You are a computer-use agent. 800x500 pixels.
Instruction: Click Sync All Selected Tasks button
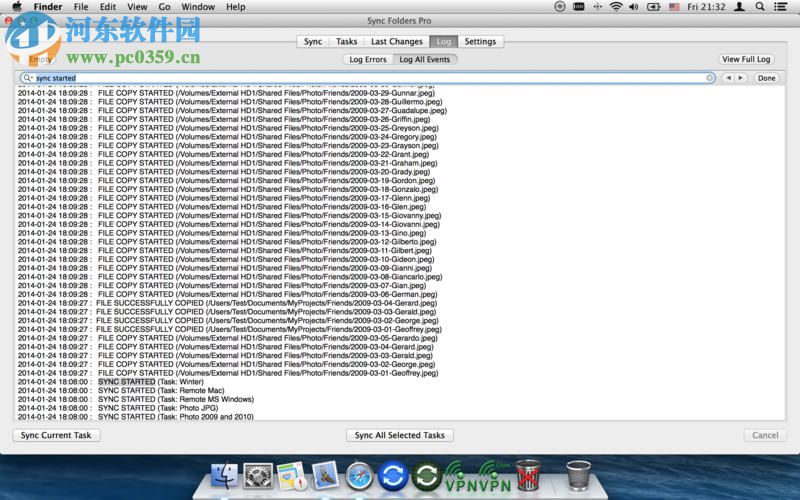tap(399, 435)
